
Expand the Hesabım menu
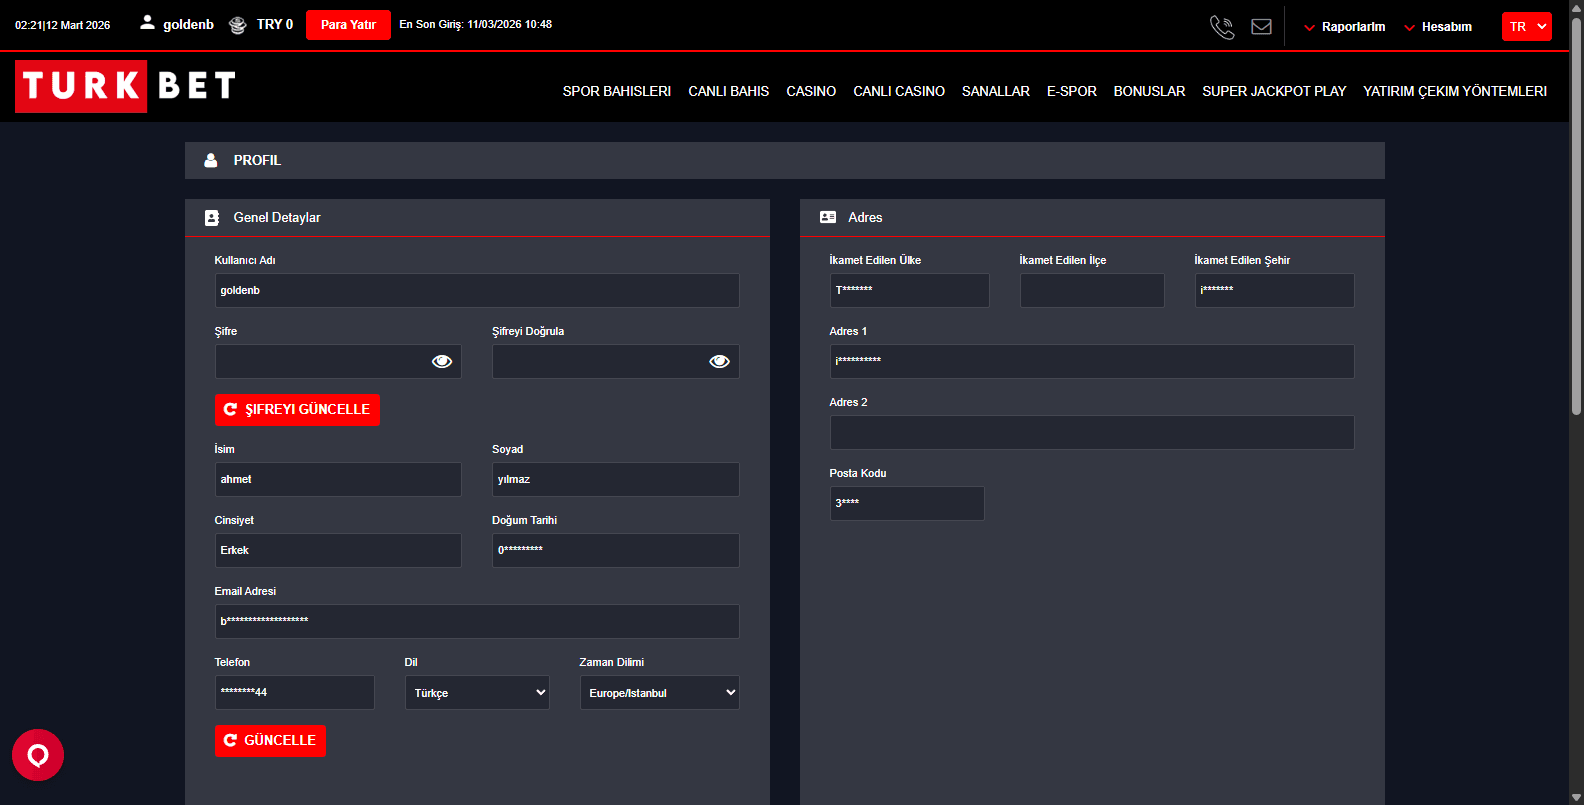click(x=1438, y=27)
